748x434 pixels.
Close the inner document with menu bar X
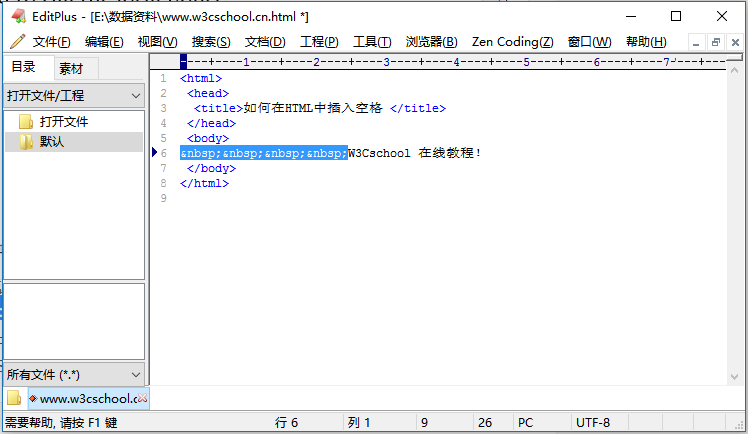[736, 42]
